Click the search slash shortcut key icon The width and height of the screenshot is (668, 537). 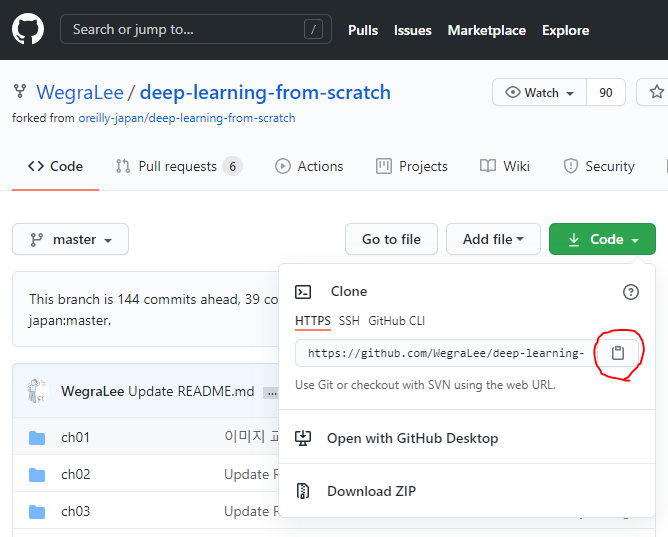click(x=314, y=29)
